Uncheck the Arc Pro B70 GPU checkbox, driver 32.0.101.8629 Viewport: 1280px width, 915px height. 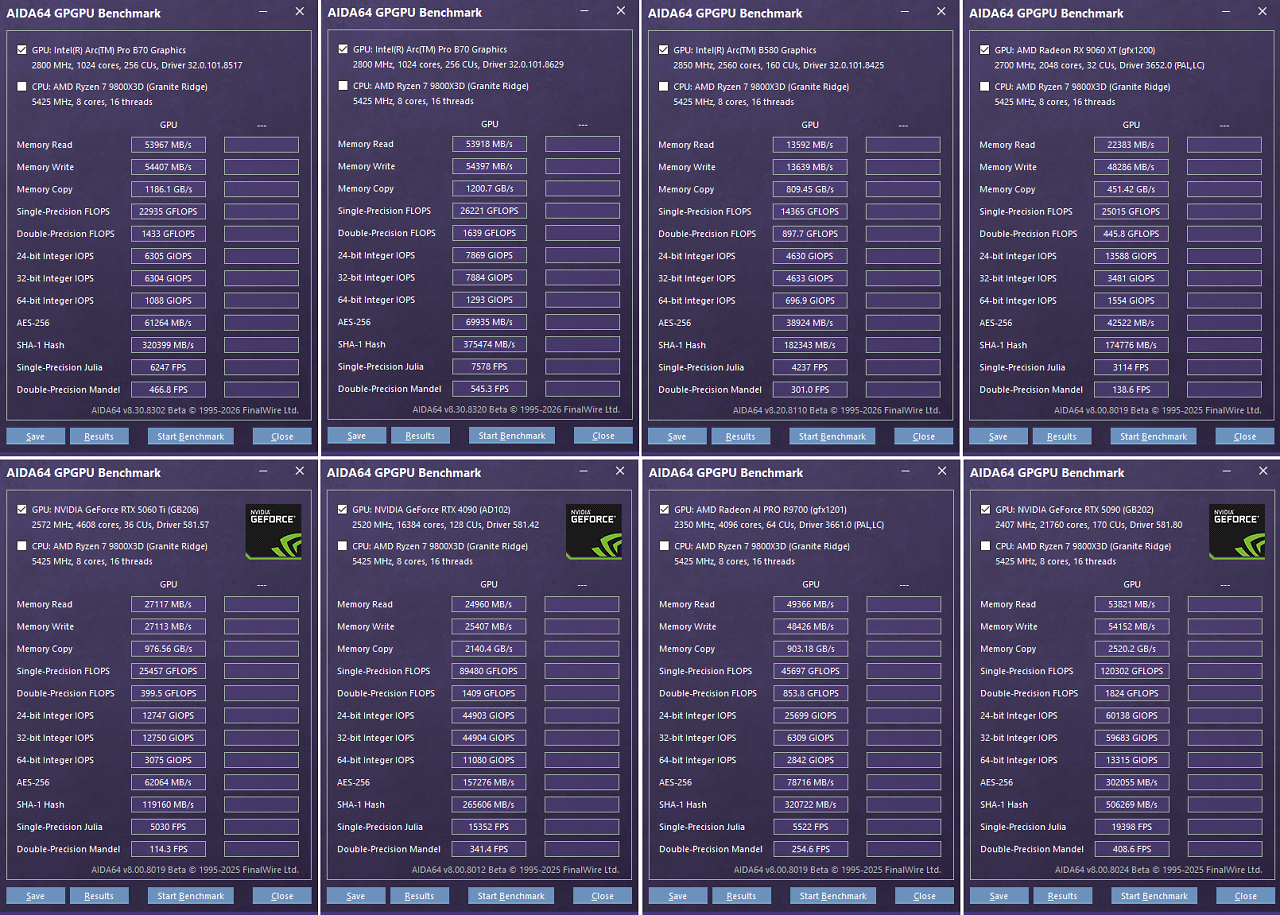click(344, 49)
